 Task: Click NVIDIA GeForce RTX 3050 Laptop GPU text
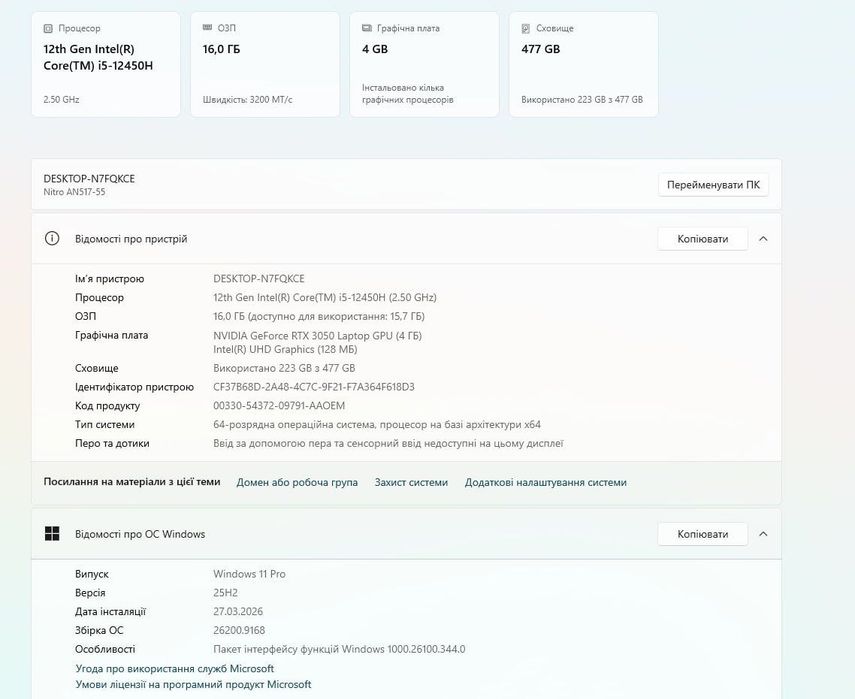point(317,336)
